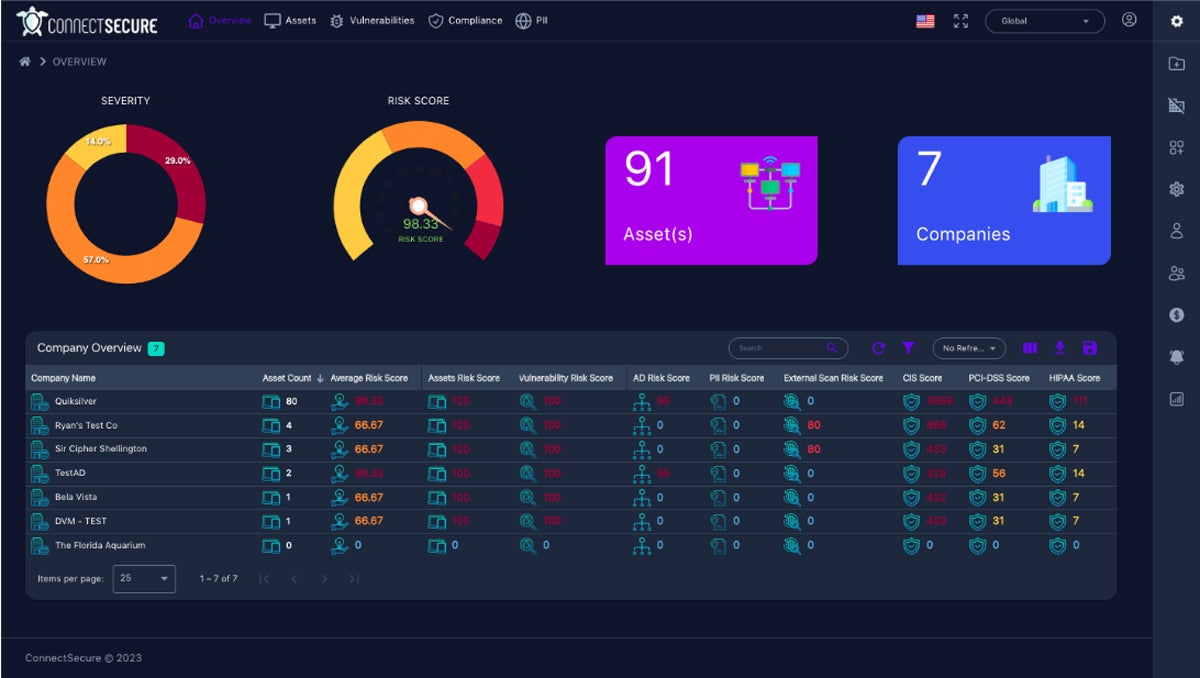The width and height of the screenshot is (1200, 678).
Task: Click the billing dollar icon in the sidebar
Action: coord(1177,312)
